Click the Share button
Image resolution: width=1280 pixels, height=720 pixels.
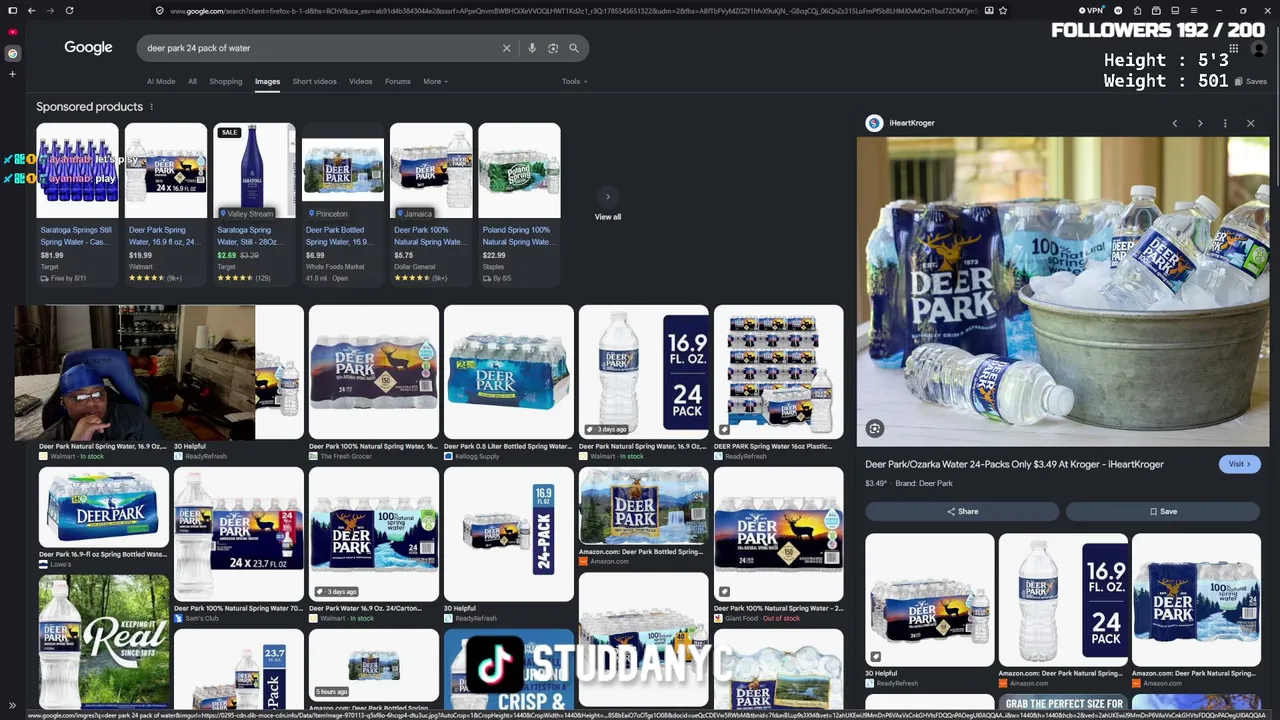(962, 511)
